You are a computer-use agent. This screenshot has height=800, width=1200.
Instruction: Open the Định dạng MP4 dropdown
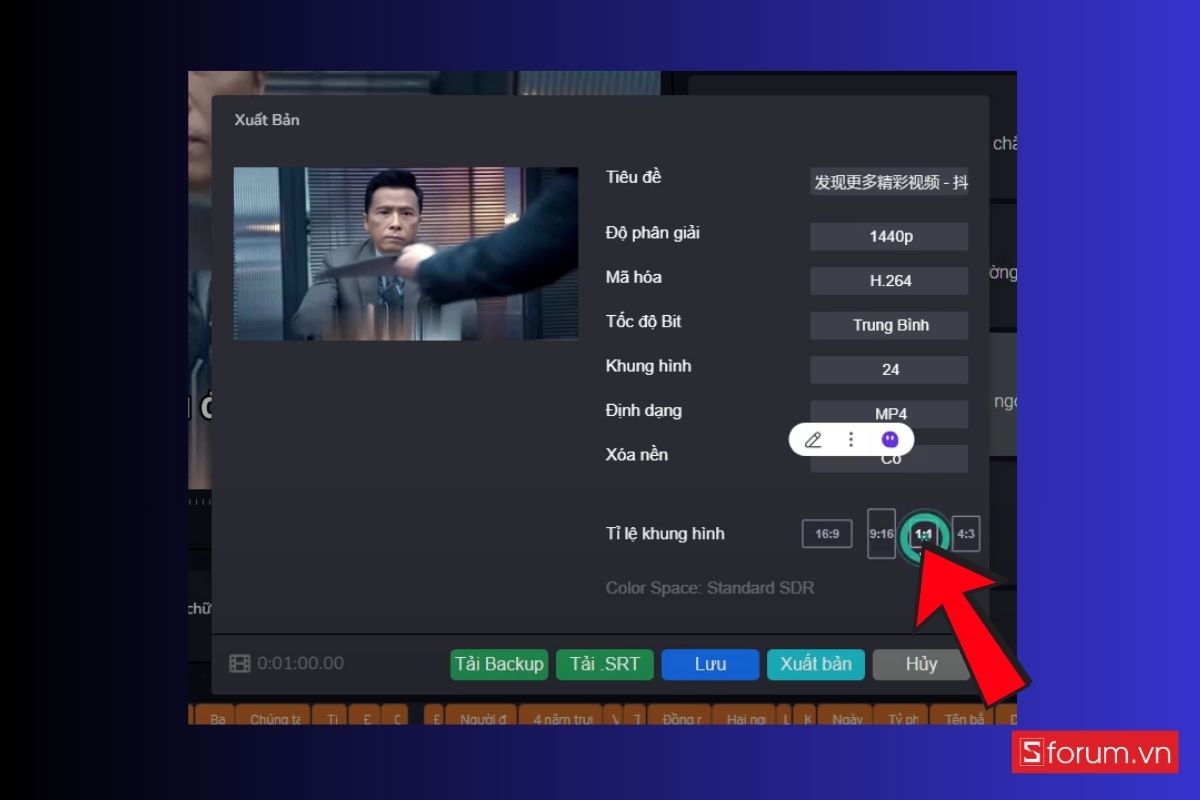(x=889, y=414)
